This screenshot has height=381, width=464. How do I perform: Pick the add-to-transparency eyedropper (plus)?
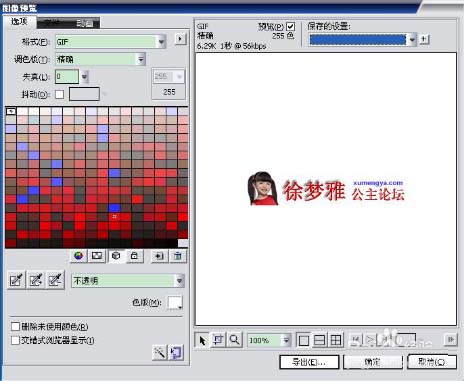pos(36,280)
